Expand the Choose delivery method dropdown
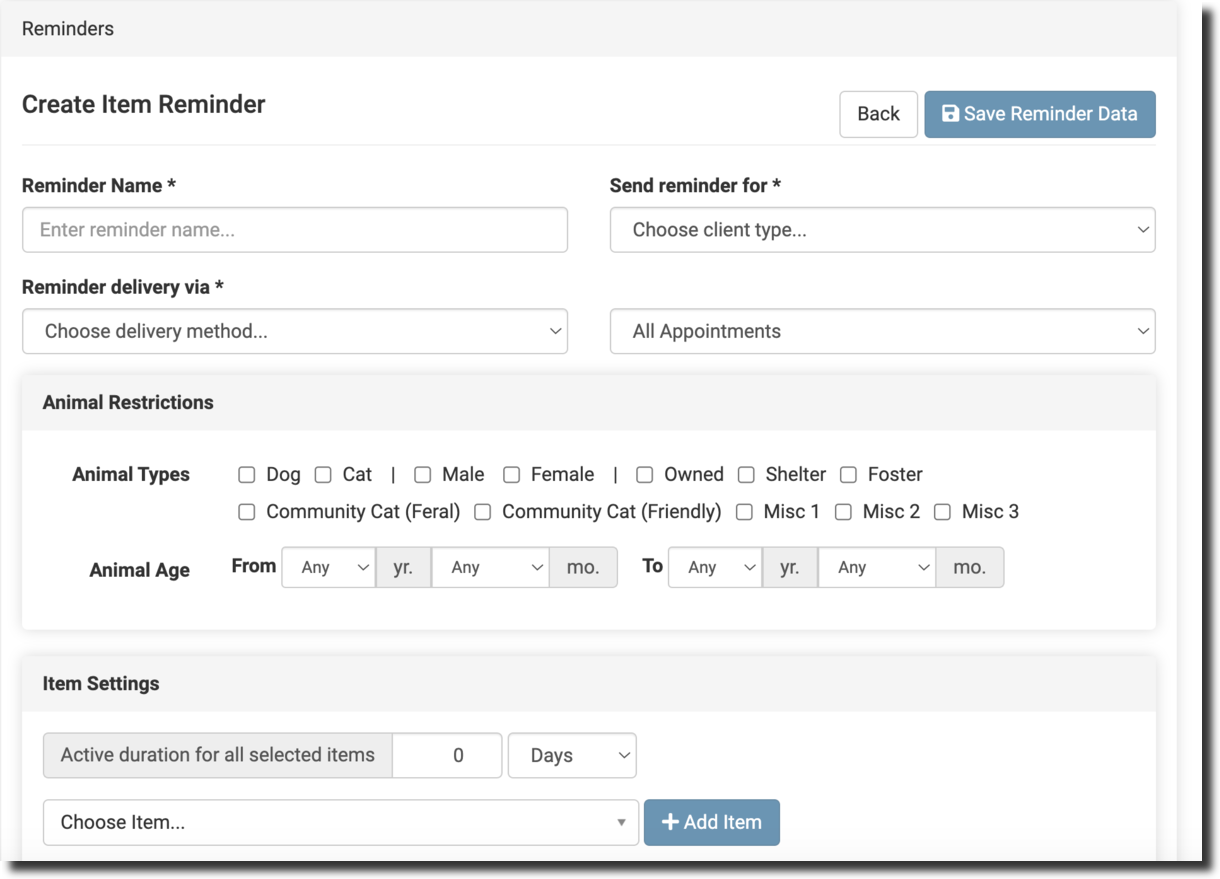The image size is (1220, 879). click(294, 331)
